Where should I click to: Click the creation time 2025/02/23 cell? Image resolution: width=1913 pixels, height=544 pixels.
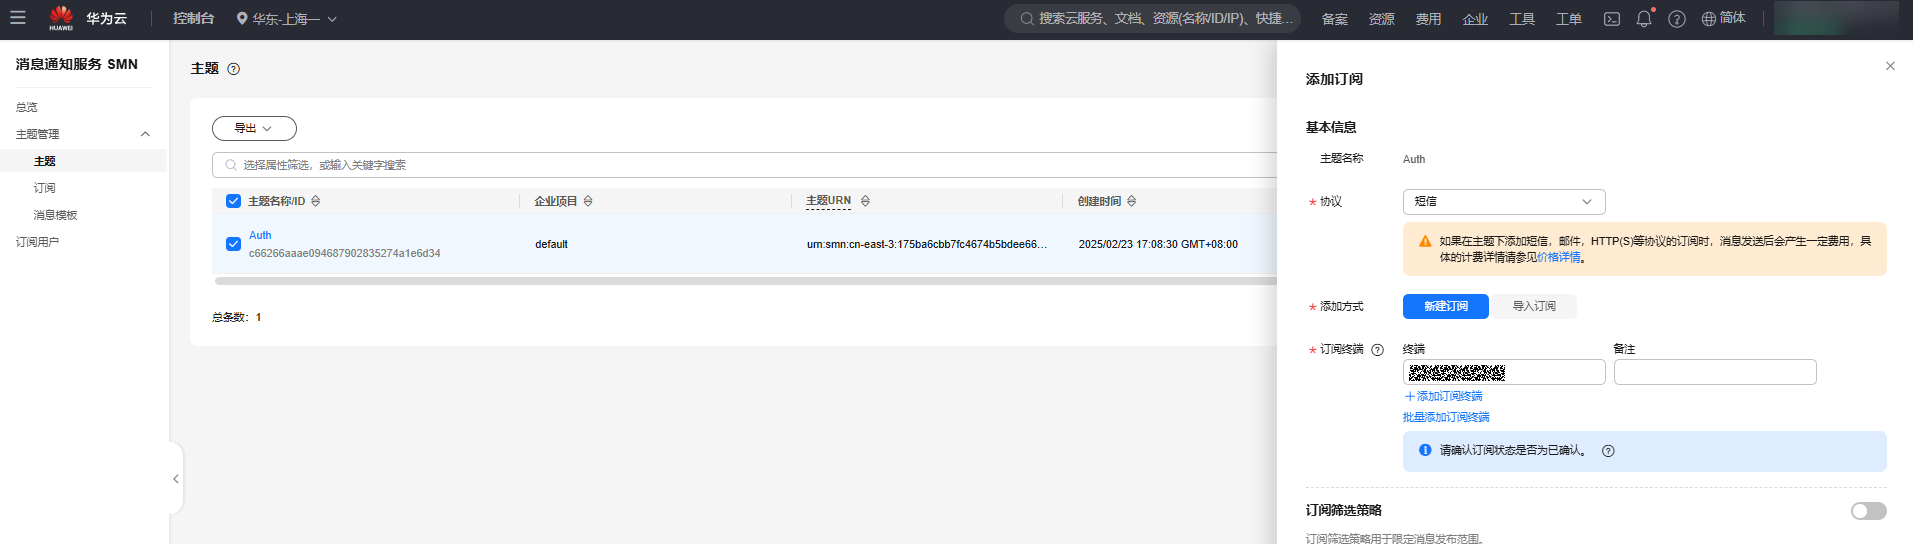pyautogui.click(x=1158, y=244)
